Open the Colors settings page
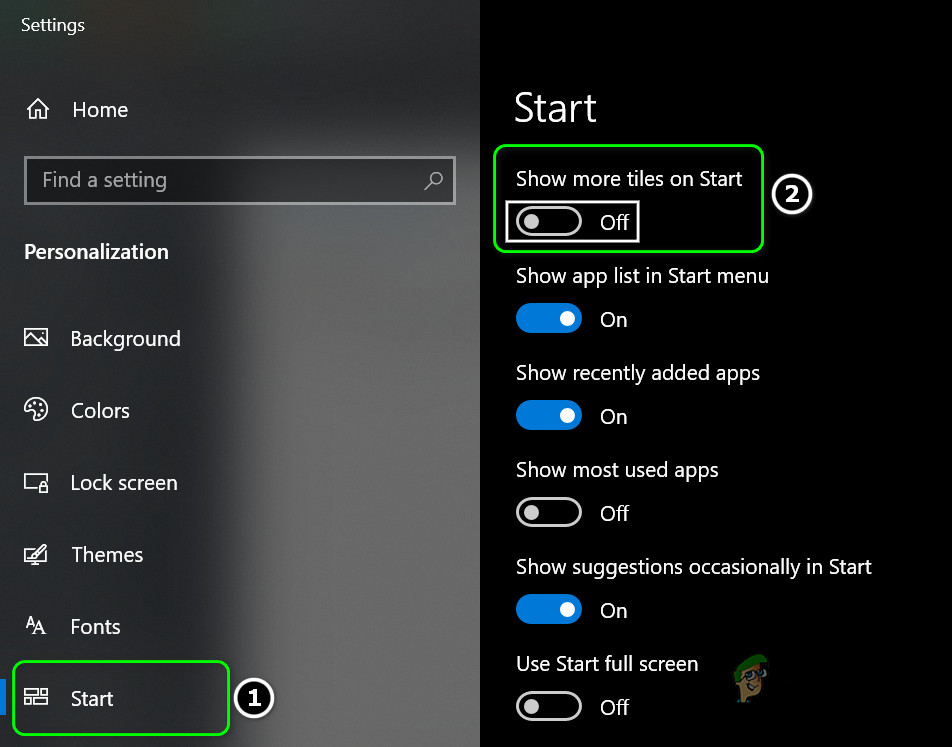 100,411
